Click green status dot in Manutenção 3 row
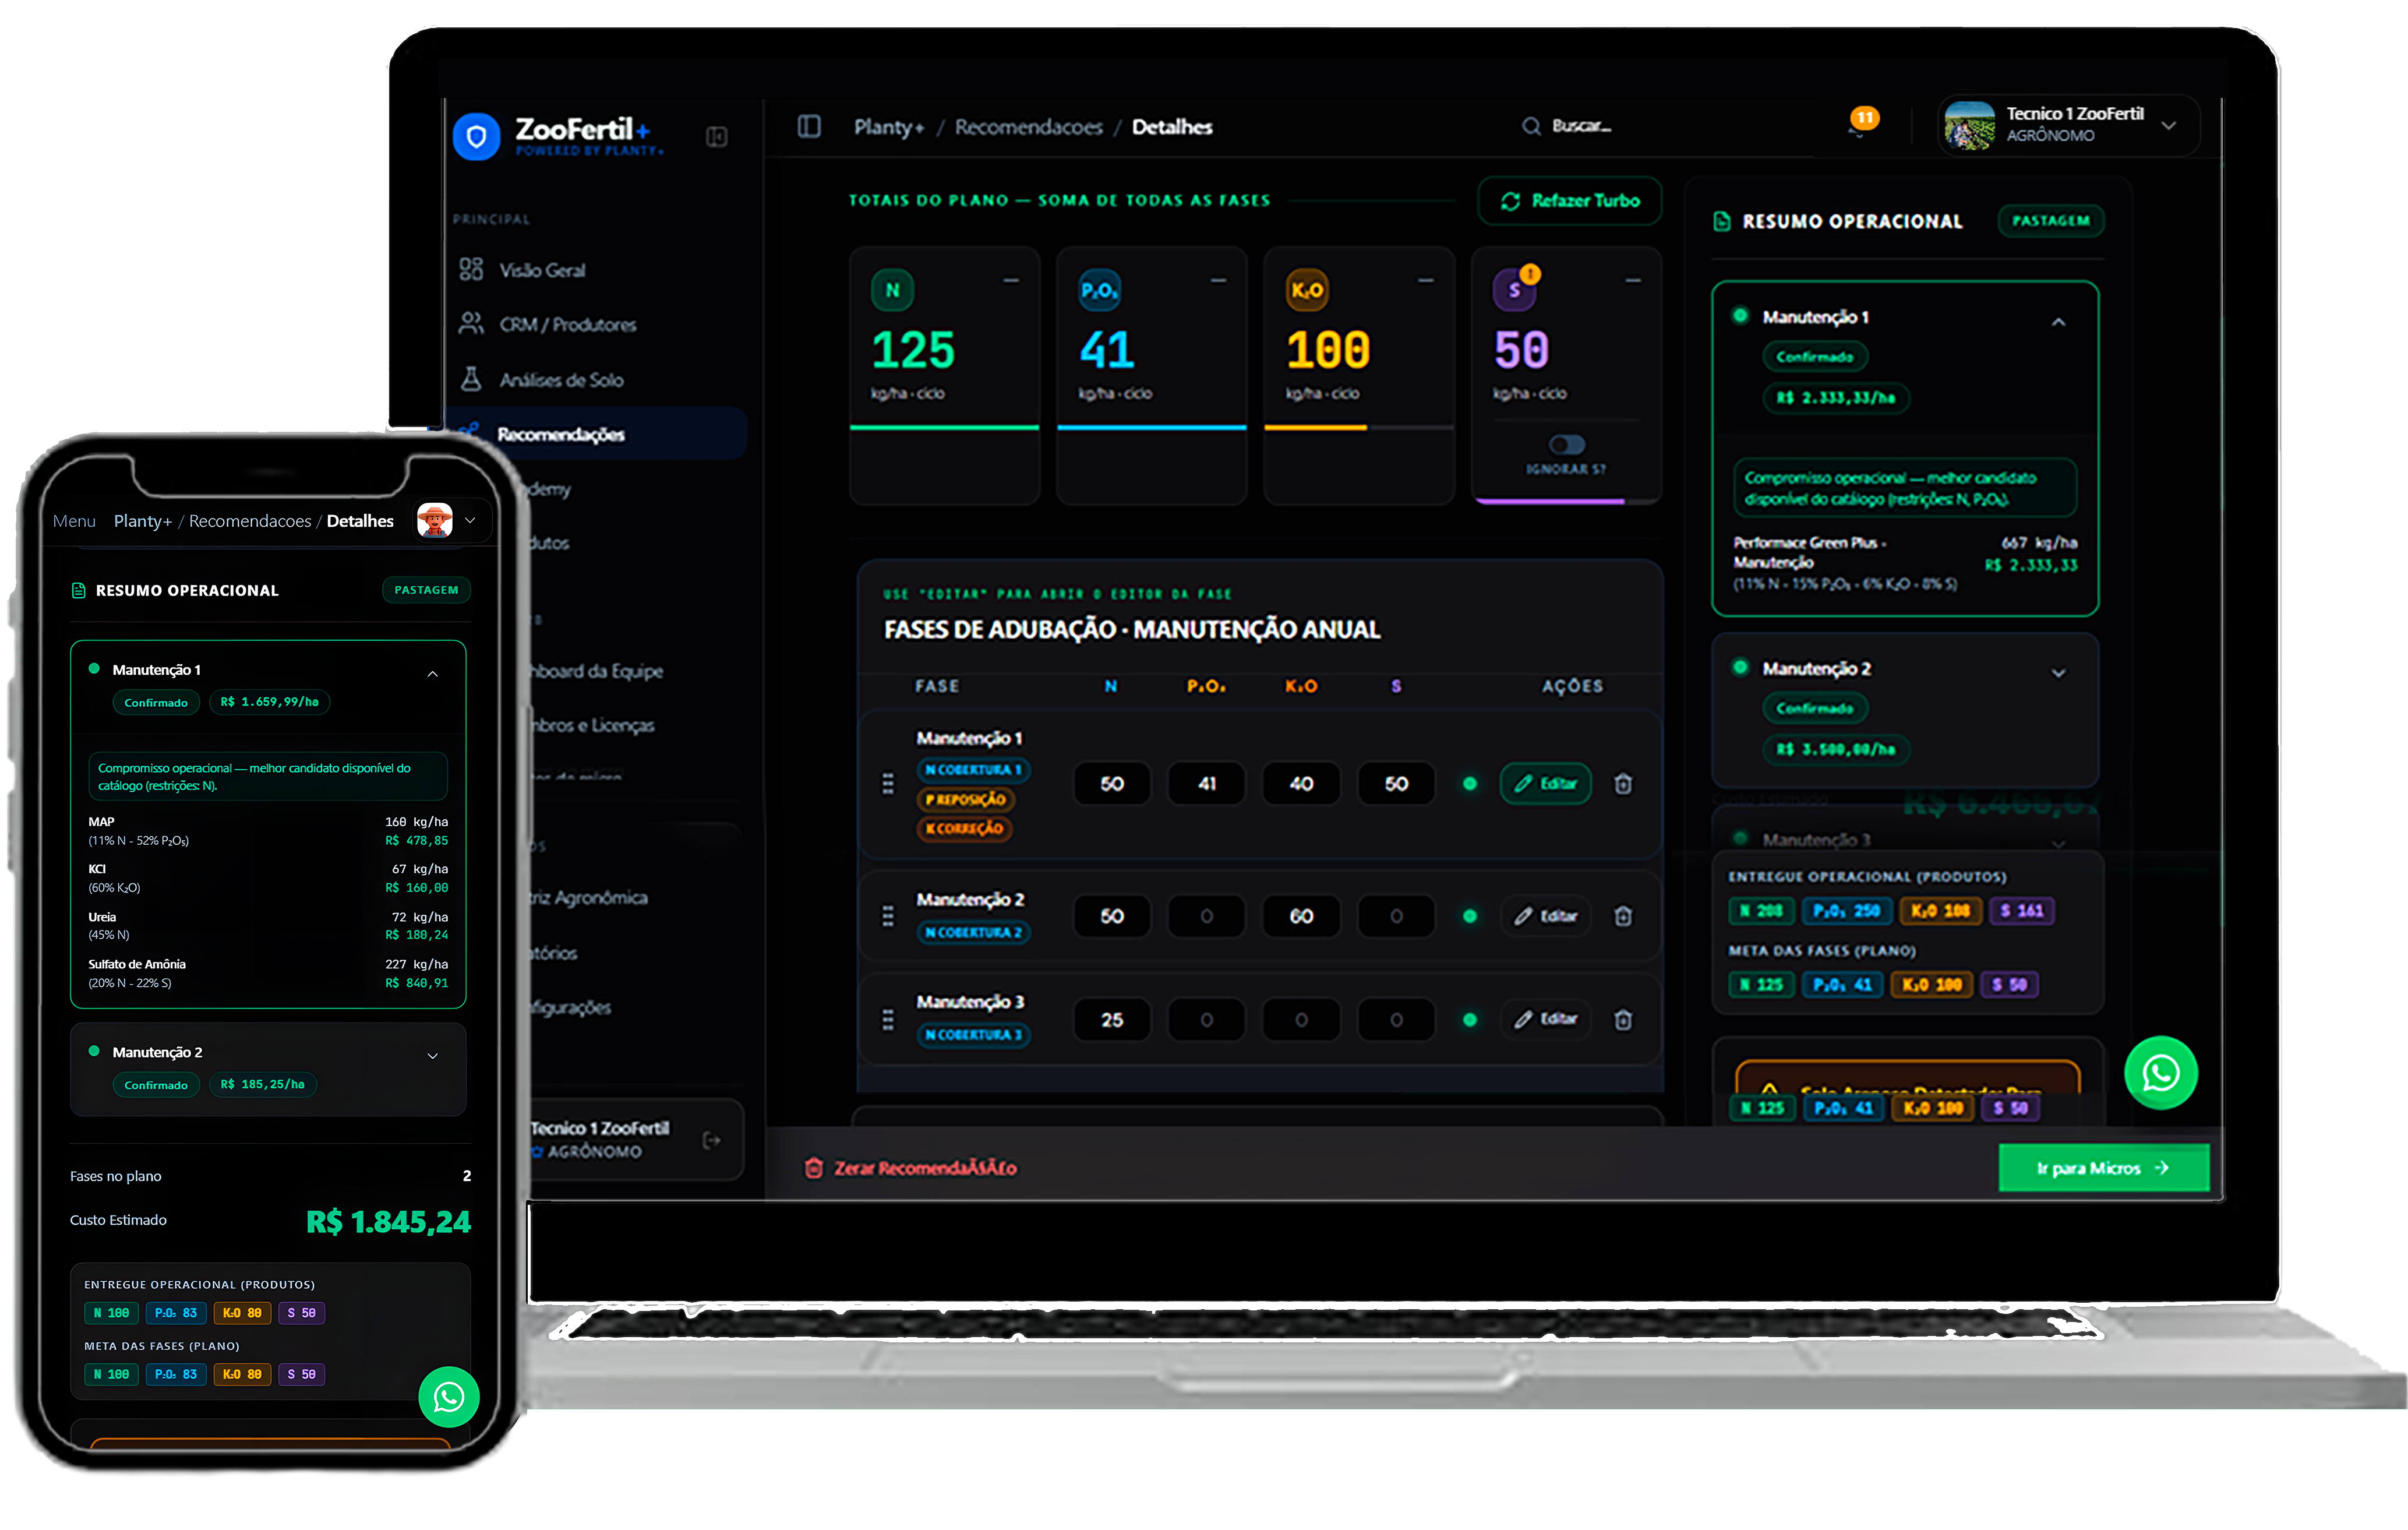2408x1530 pixels. (1469, 1020)
